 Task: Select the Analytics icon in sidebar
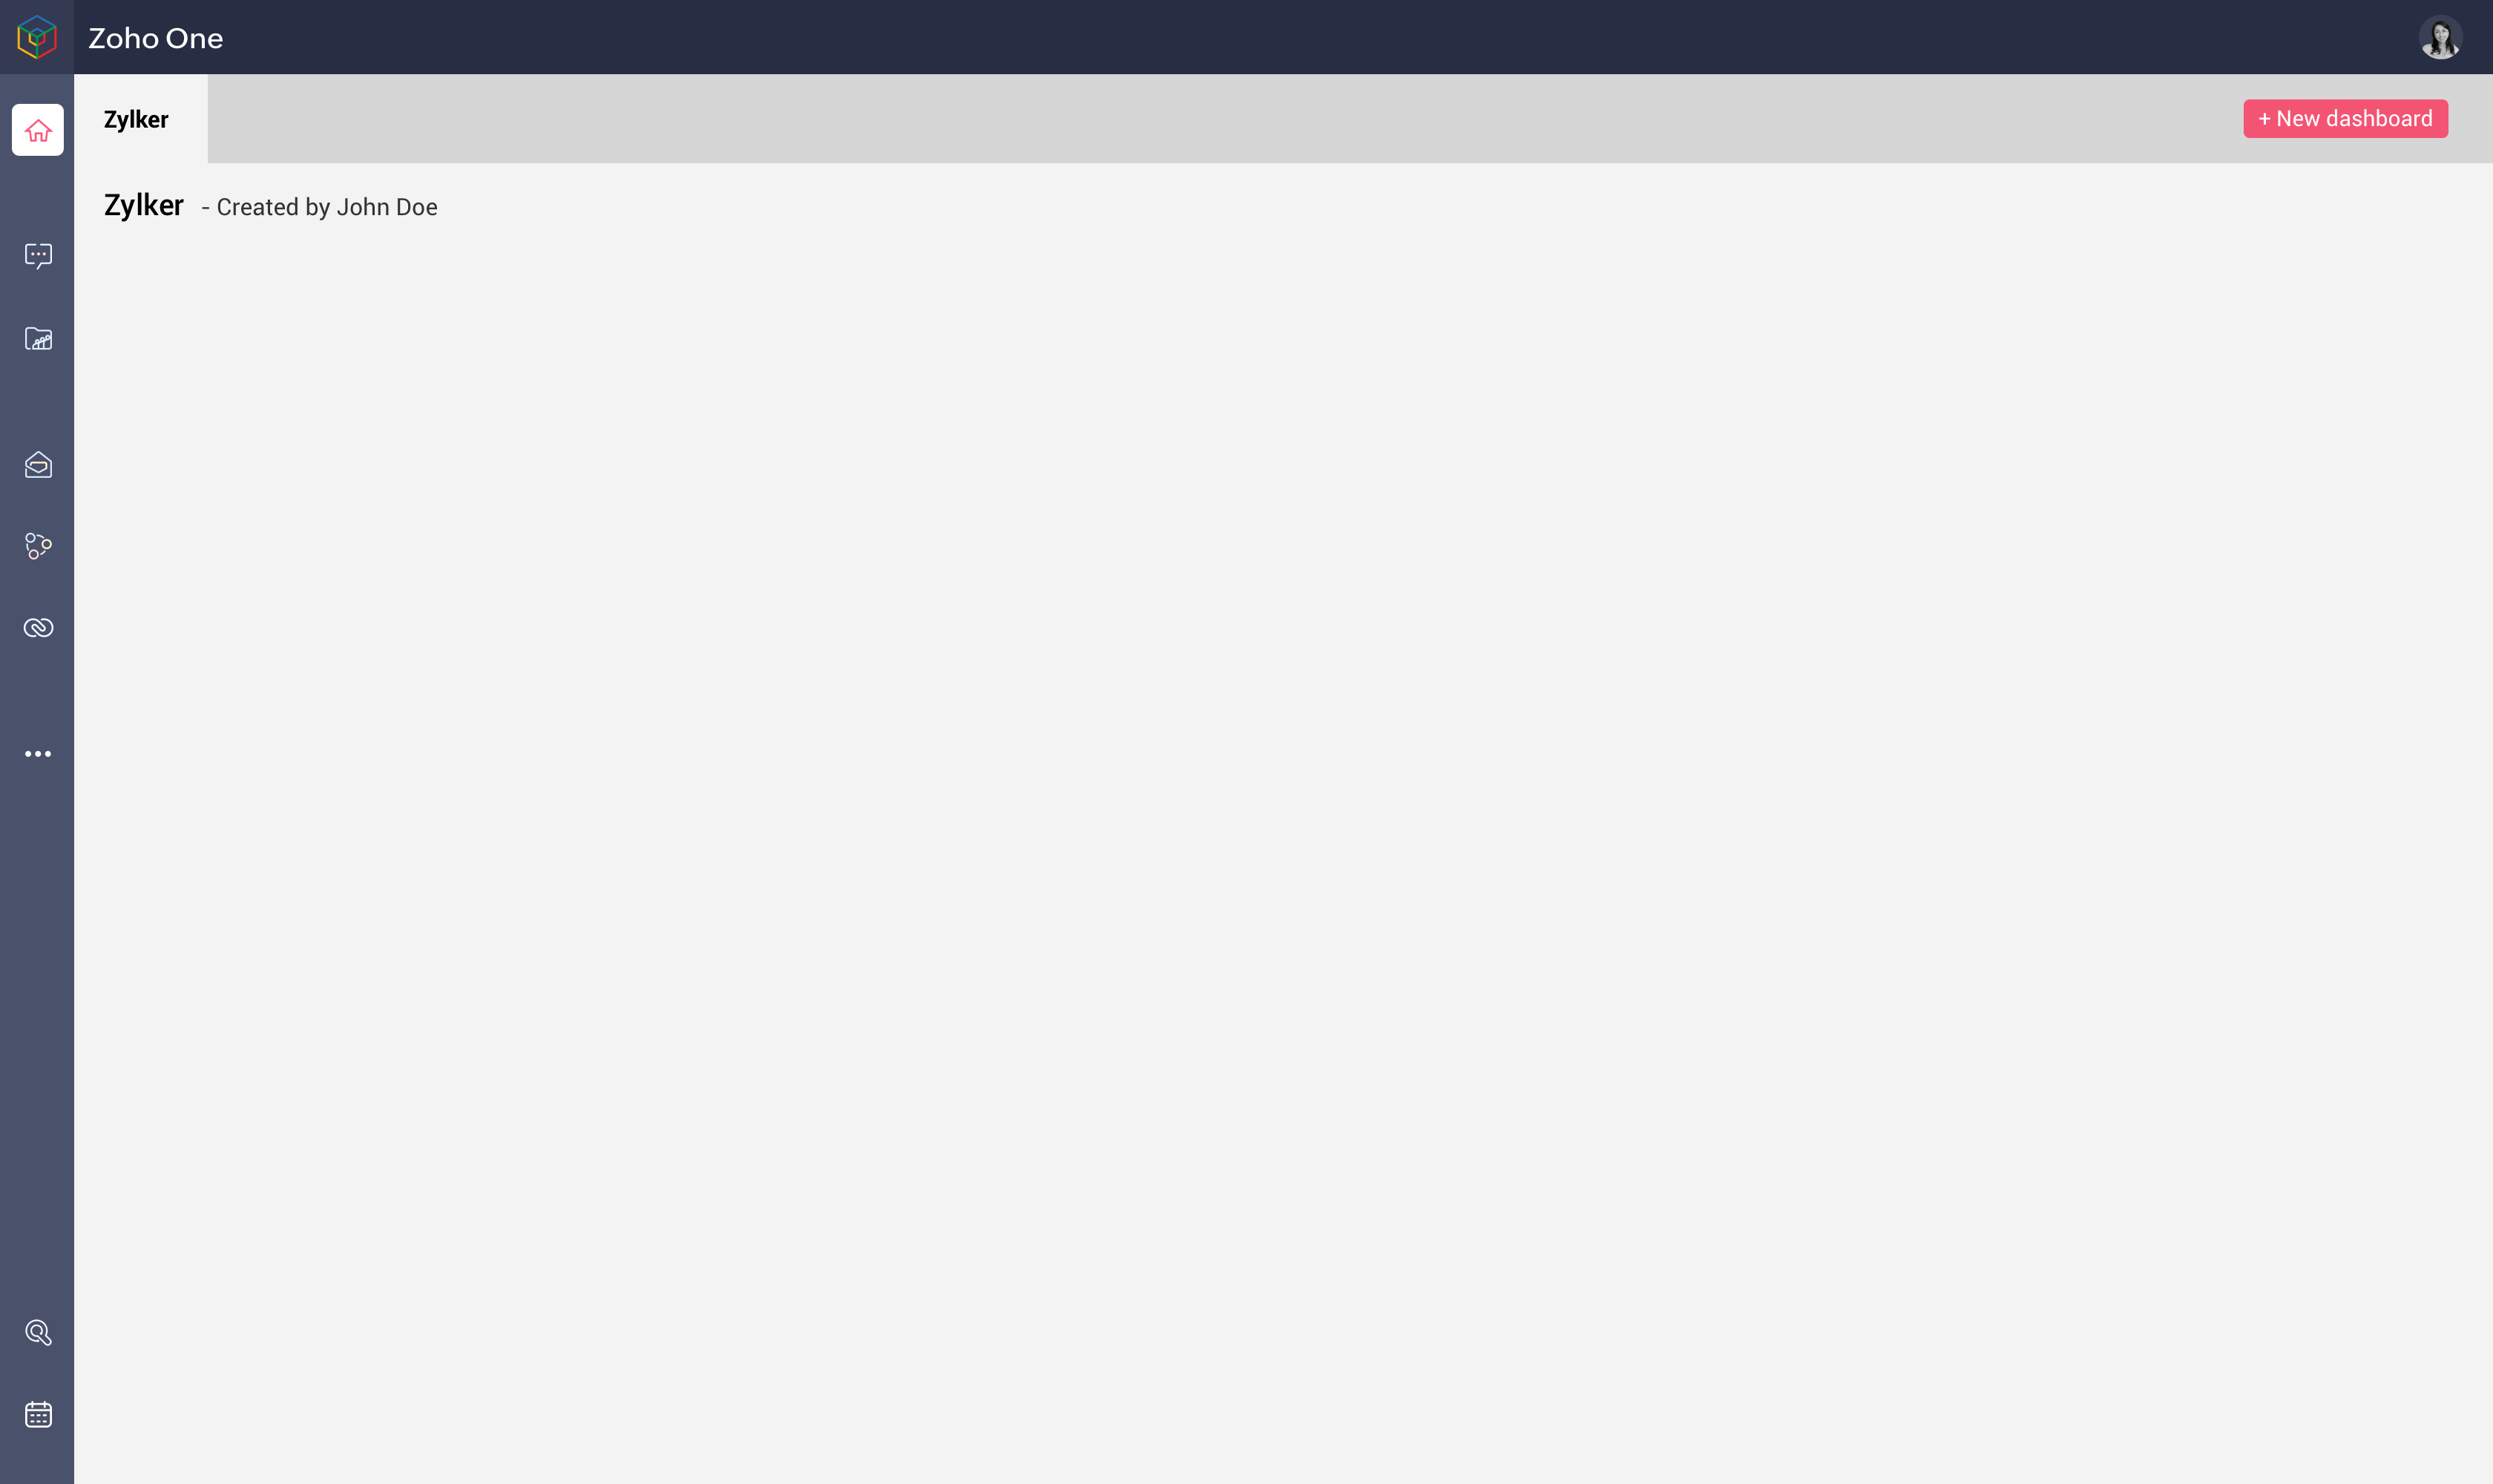37,338
